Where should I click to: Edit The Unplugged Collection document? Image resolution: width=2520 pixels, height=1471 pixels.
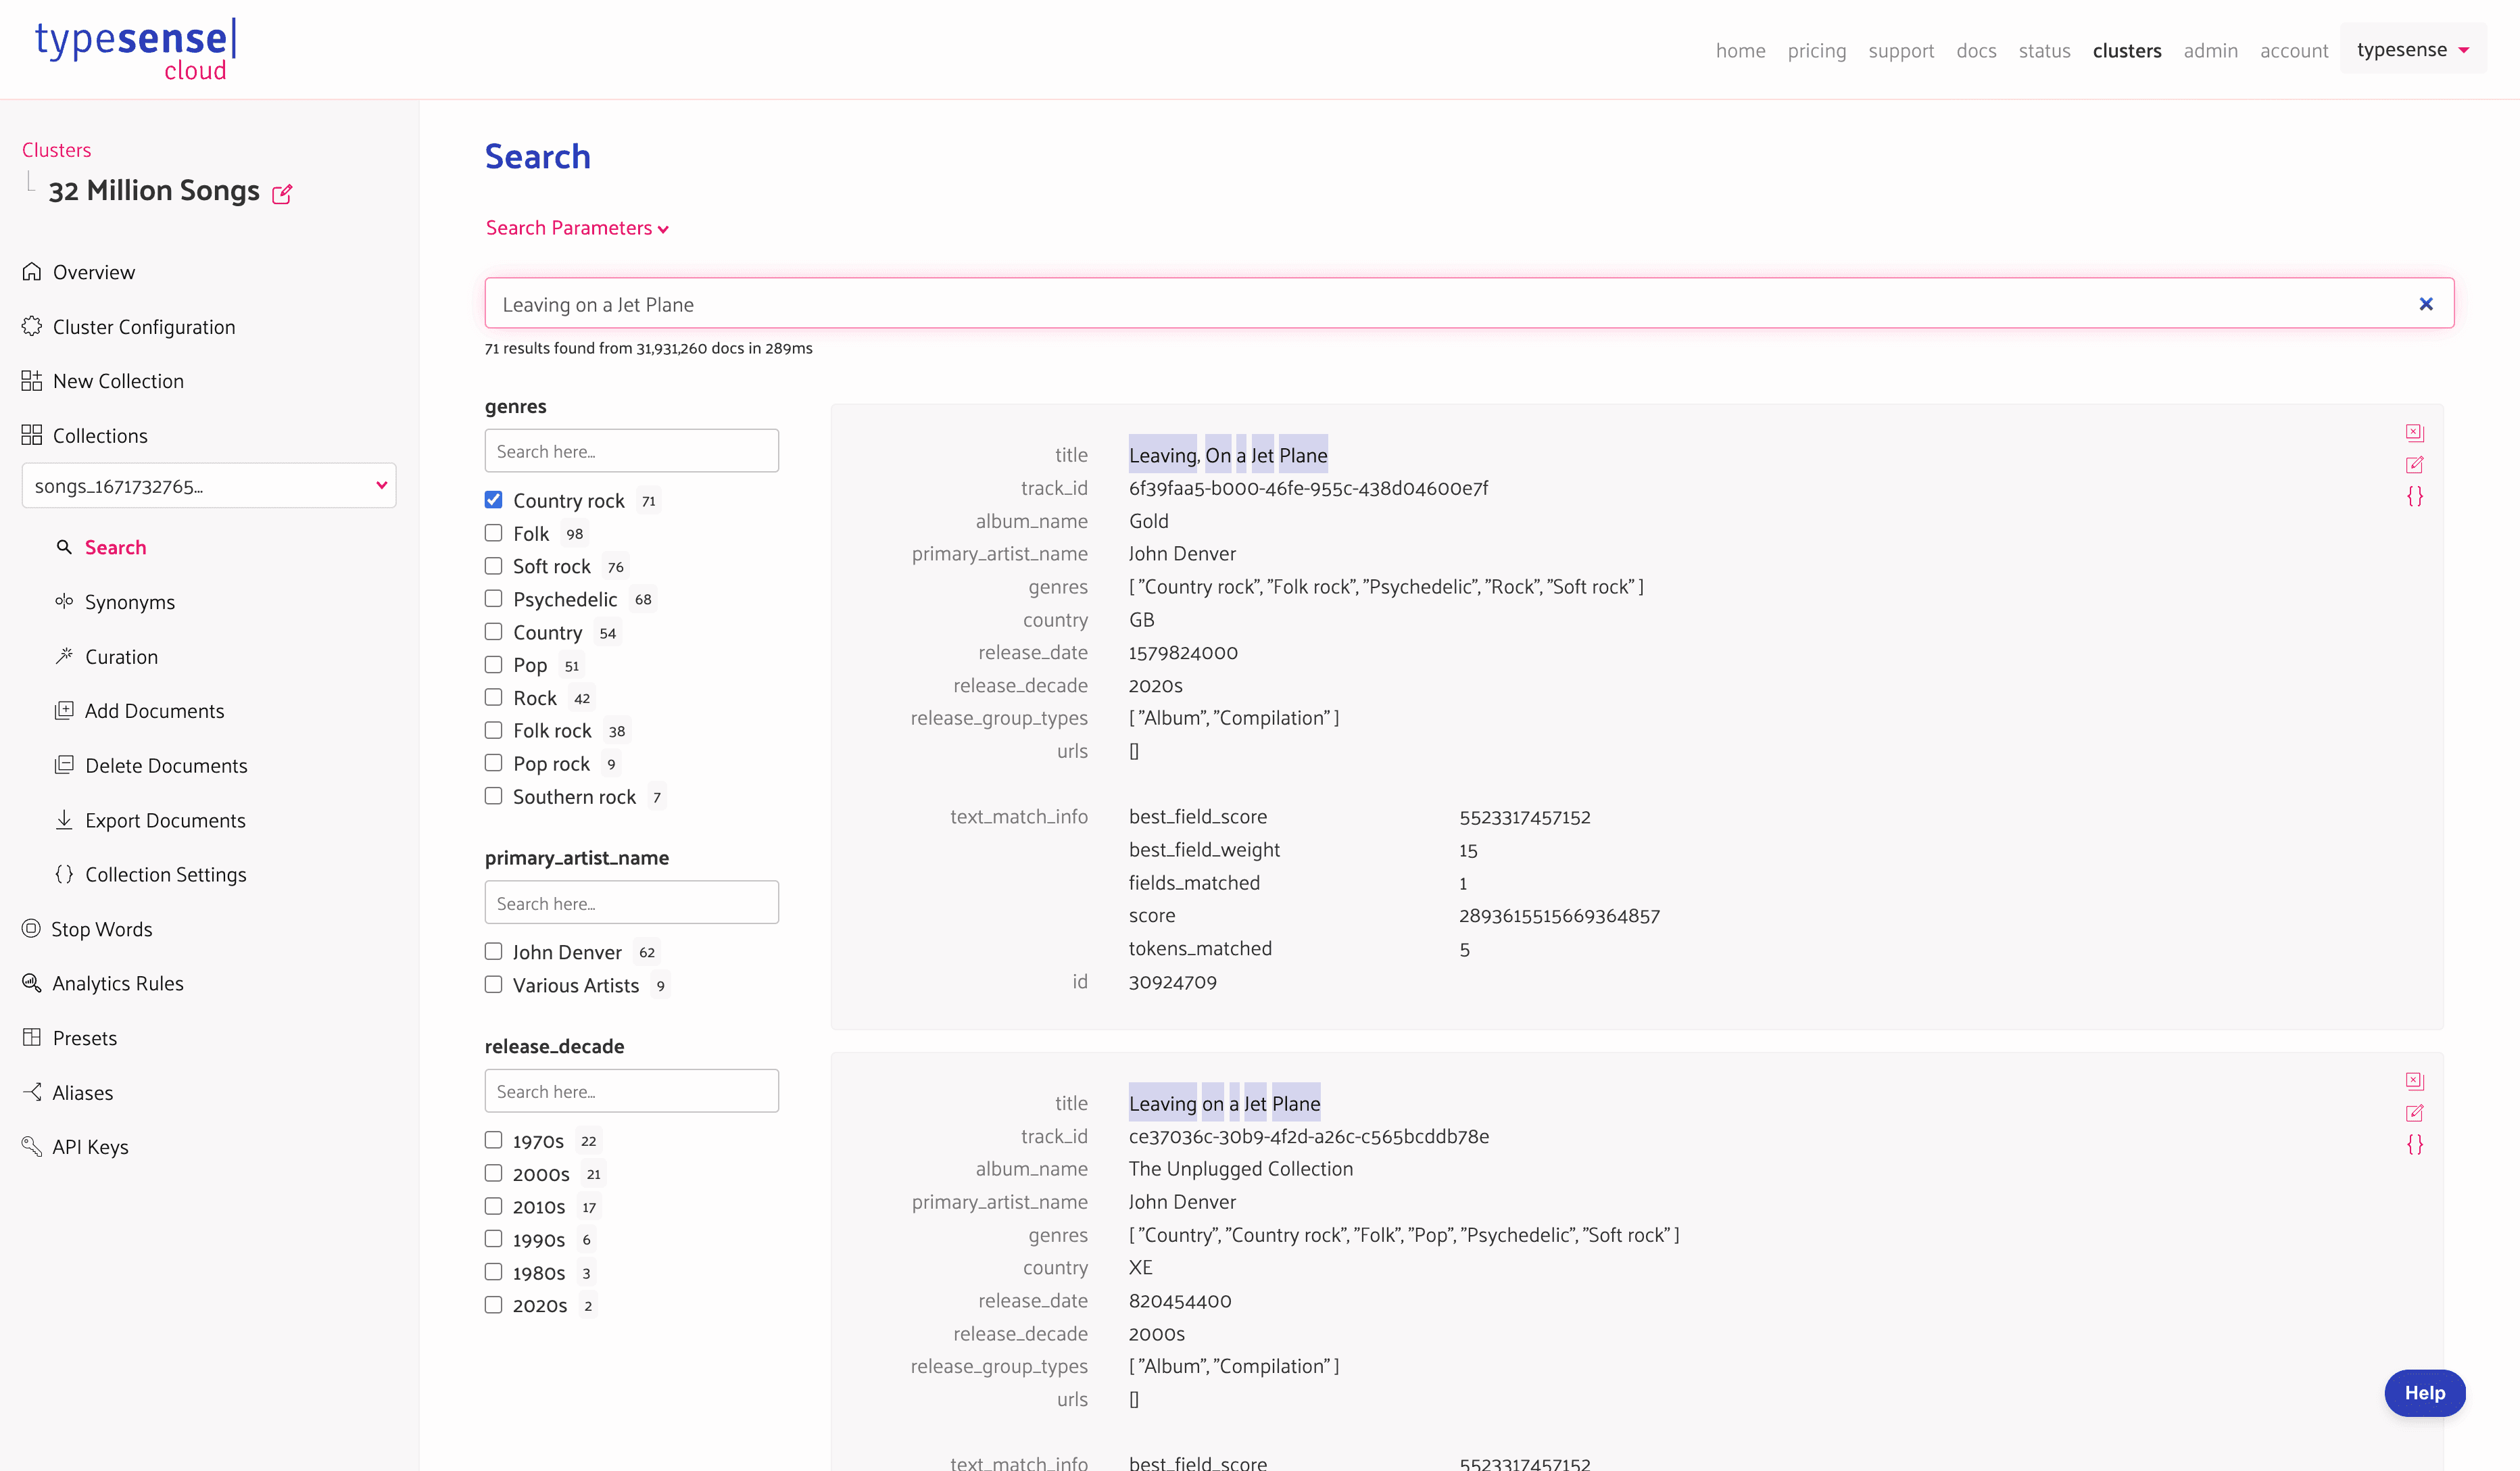pos(2414,1112)
